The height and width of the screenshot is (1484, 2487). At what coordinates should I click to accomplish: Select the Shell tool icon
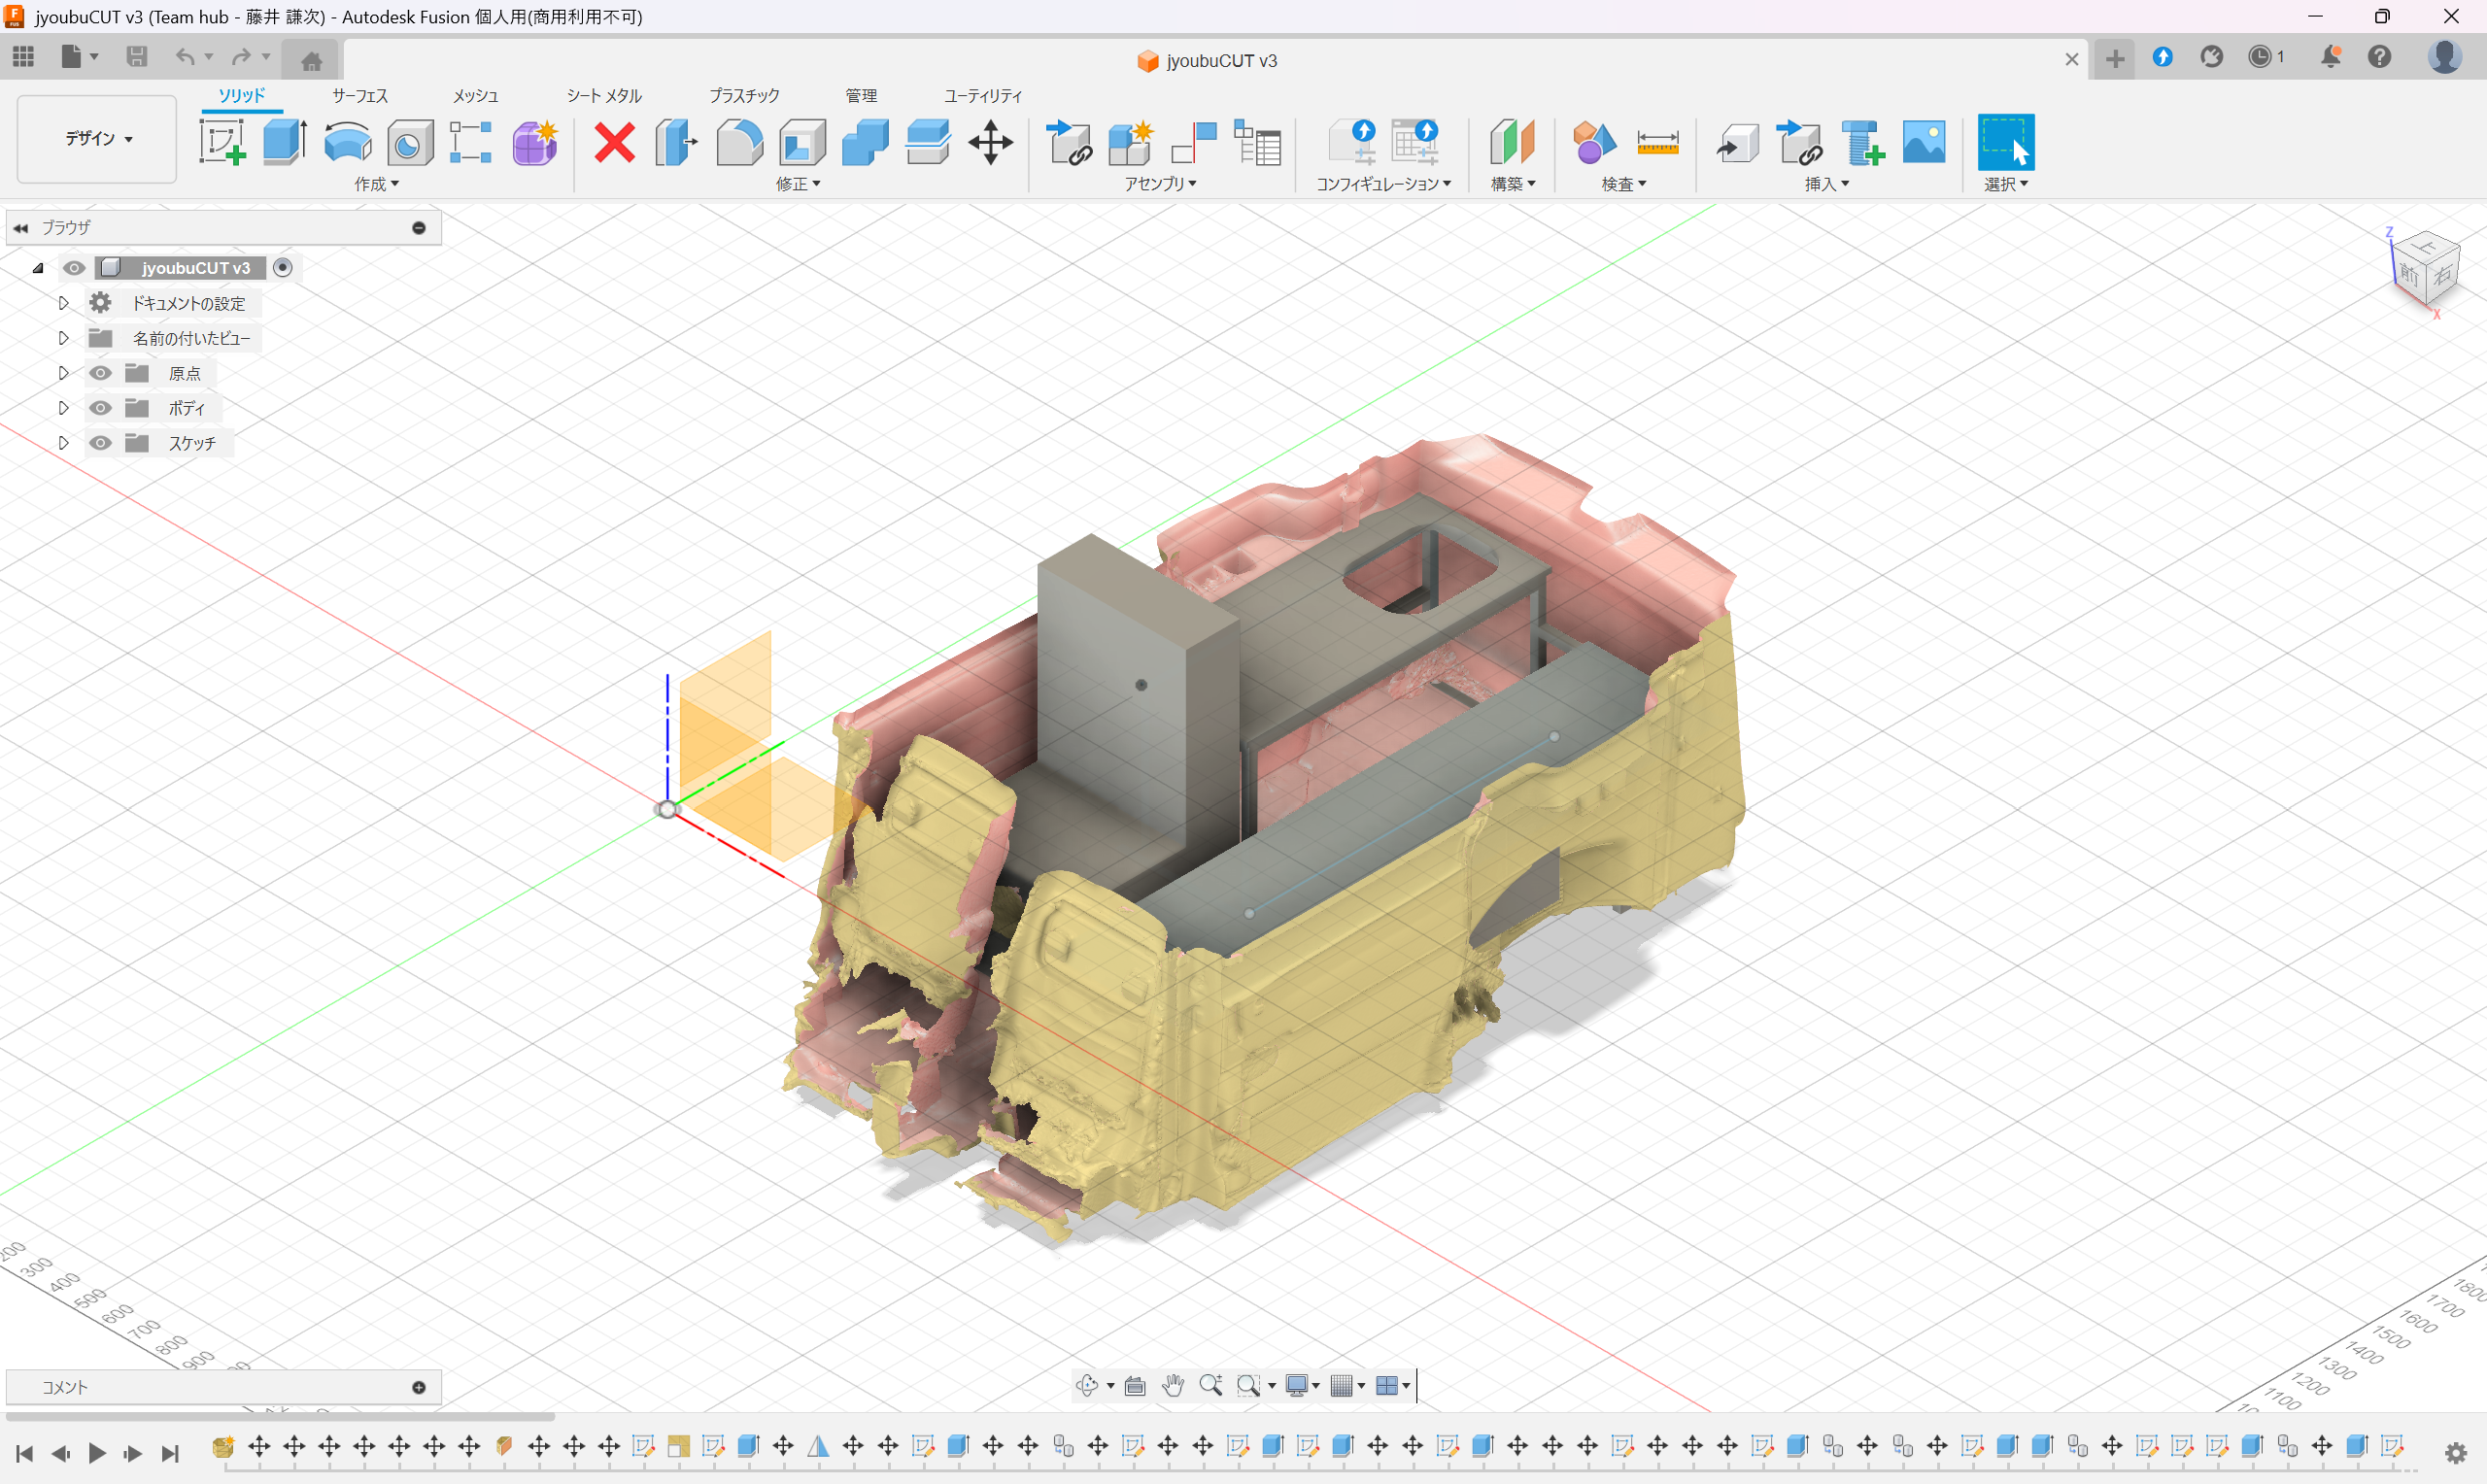click(x=802, y=142)
